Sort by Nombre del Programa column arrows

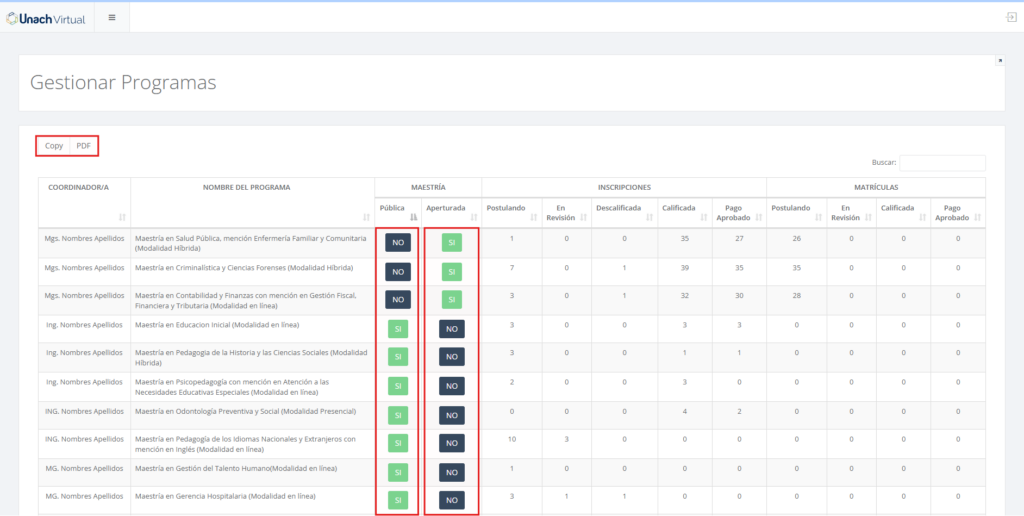366,216
